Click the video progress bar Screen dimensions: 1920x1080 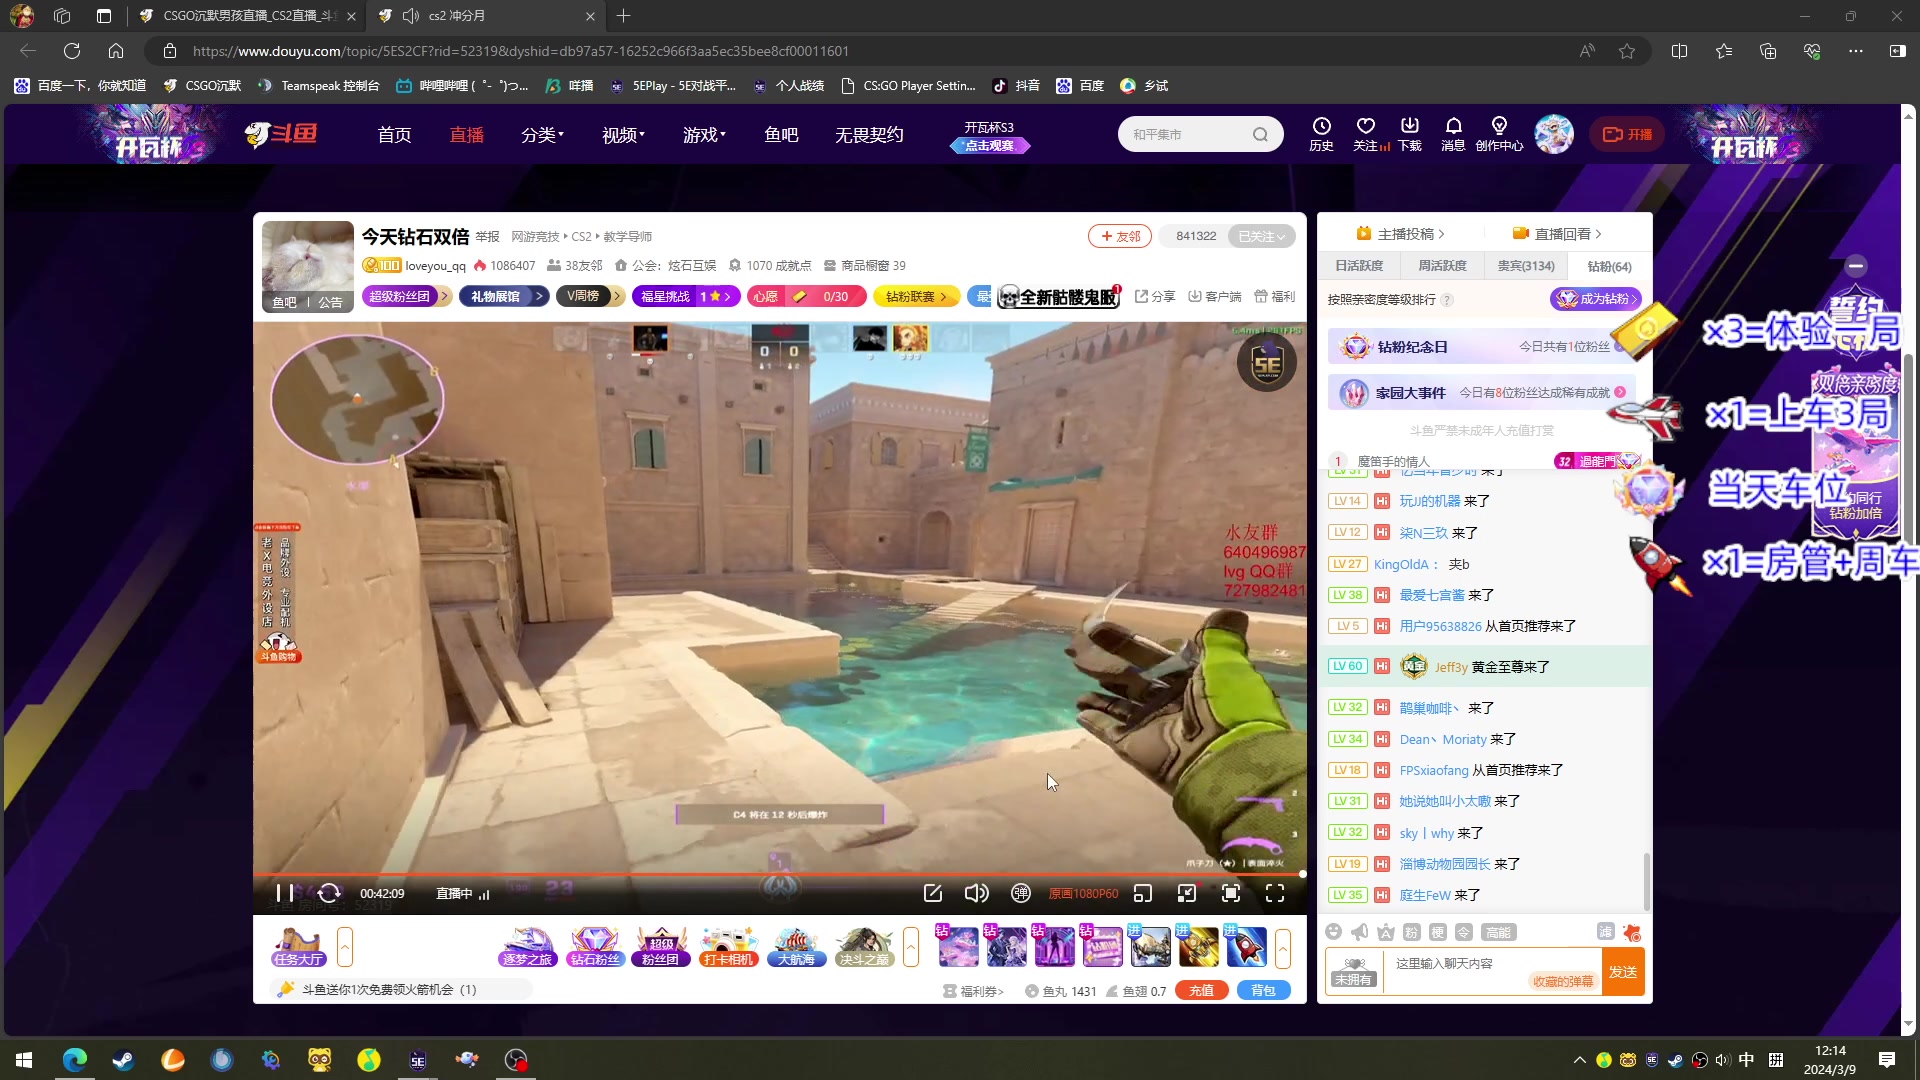point(779,874)
